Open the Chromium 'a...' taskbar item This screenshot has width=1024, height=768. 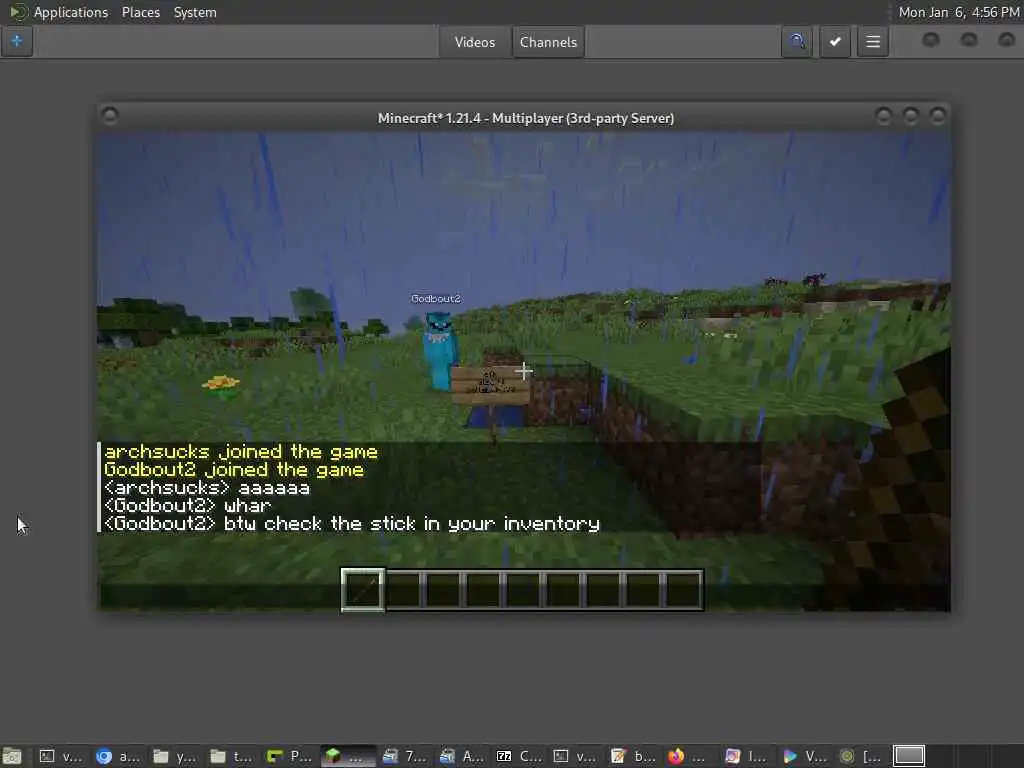point(118,756)
